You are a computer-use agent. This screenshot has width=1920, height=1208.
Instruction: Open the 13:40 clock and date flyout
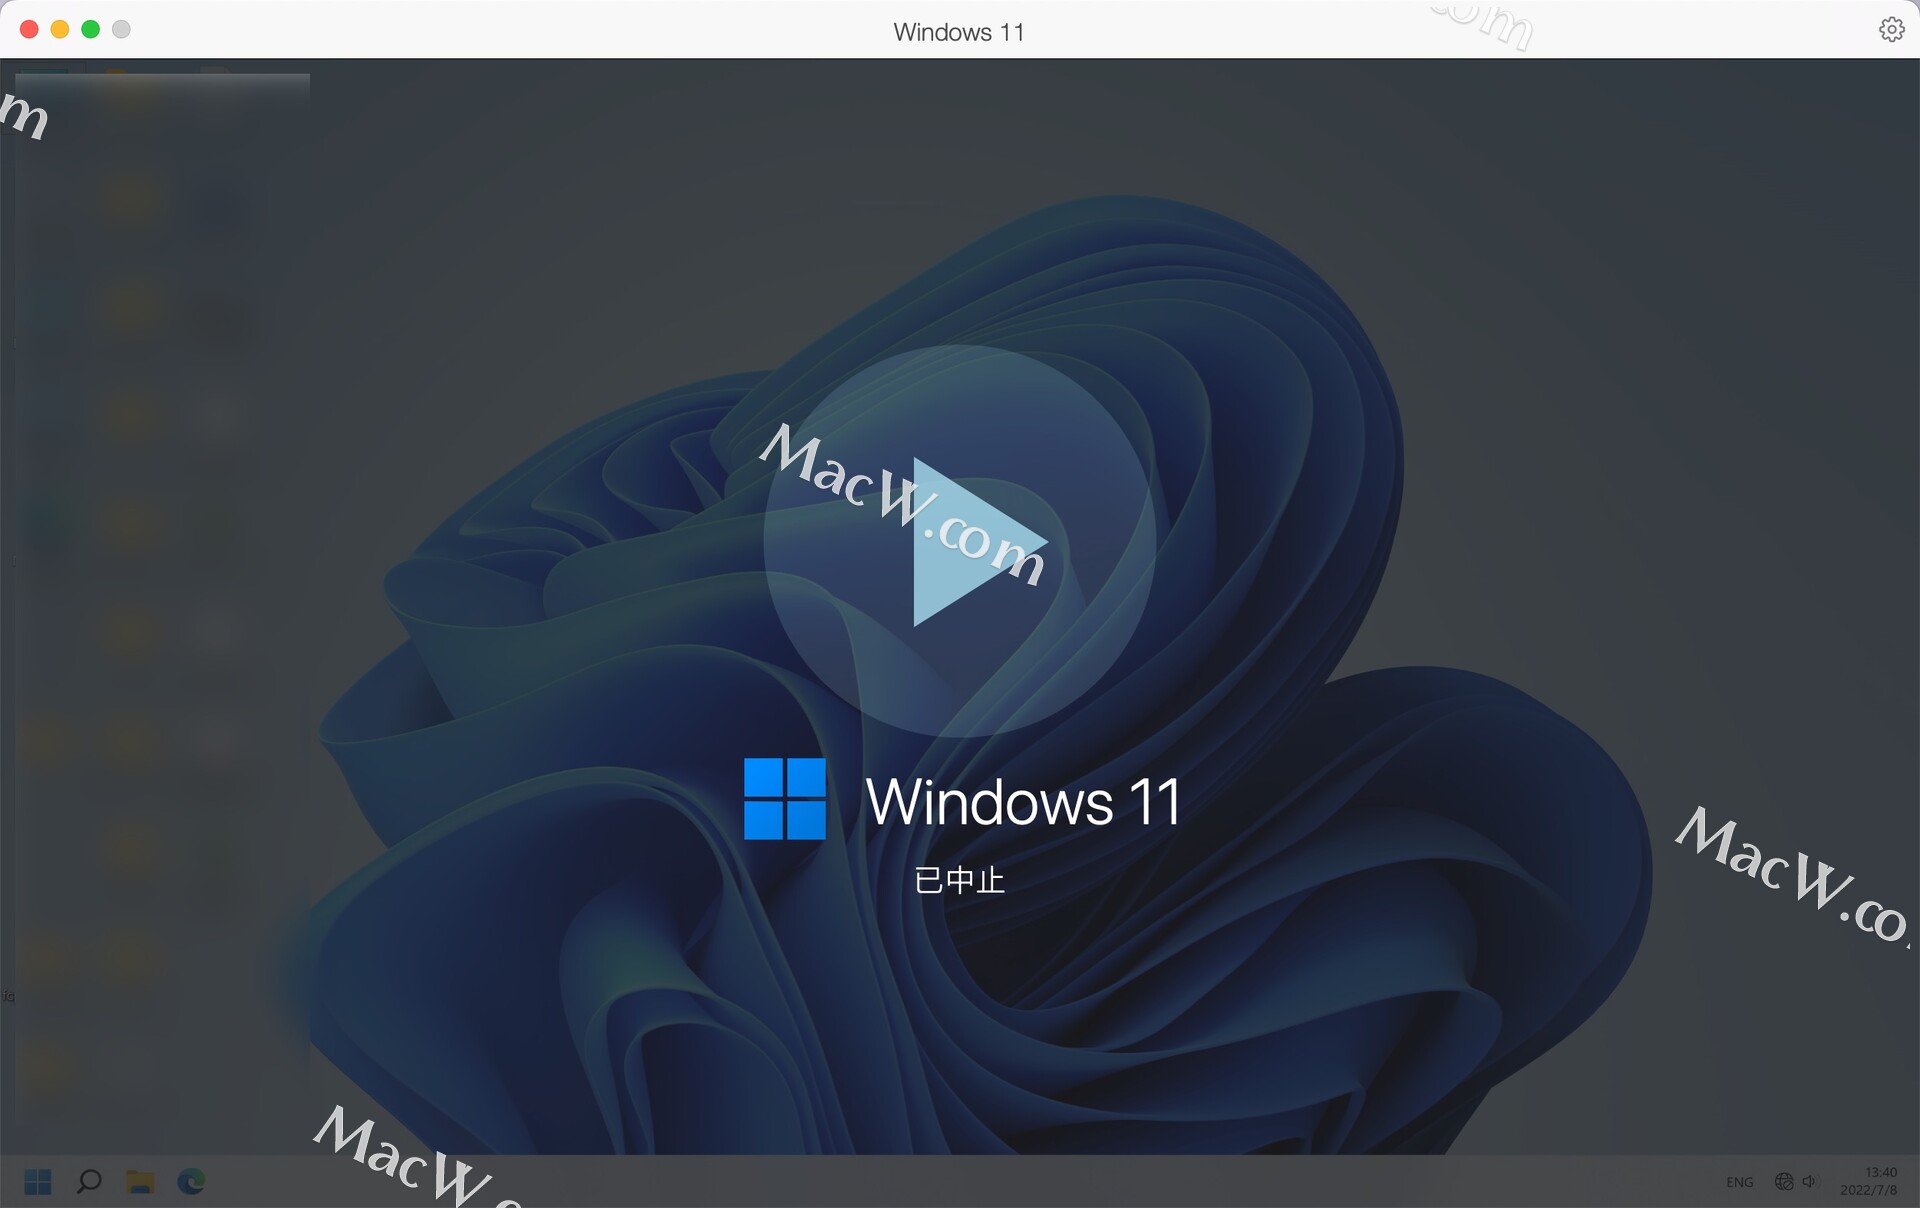[x=1868, y=1181]
